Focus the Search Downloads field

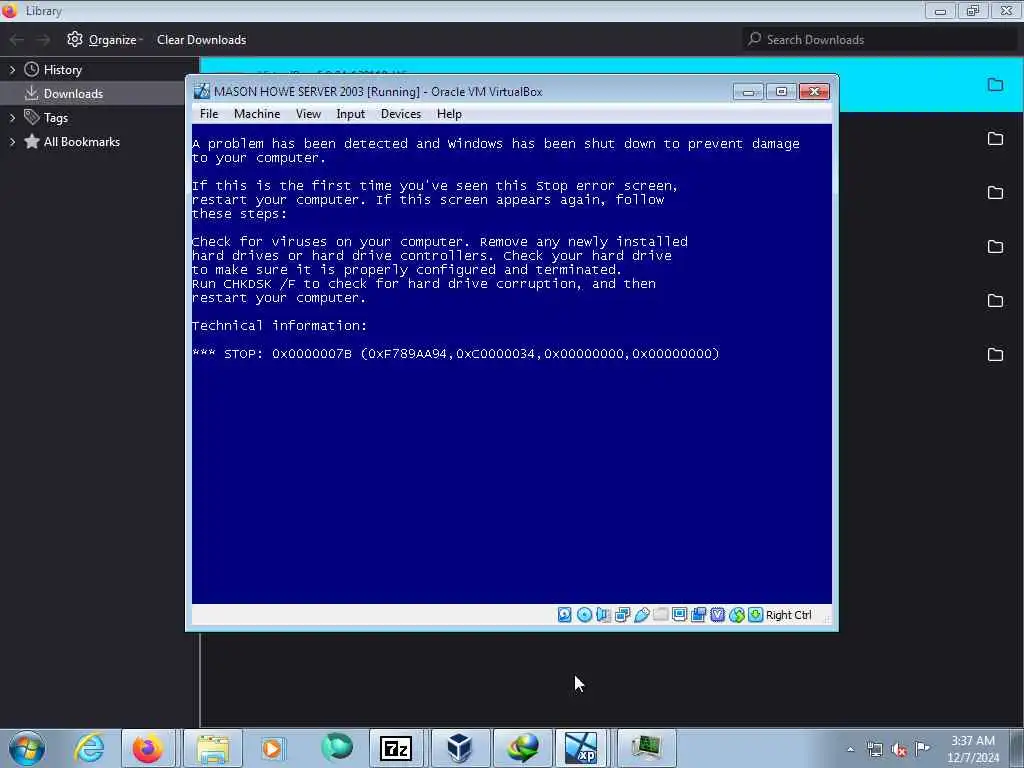point(879,39)
